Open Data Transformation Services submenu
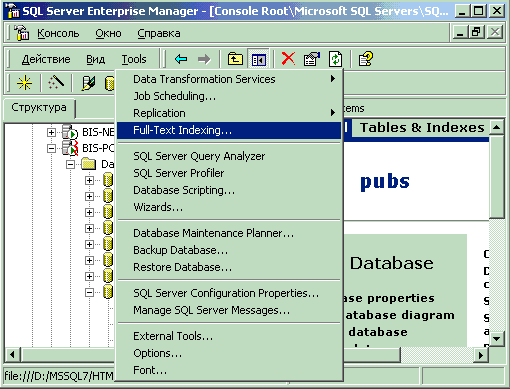 click(229, 79)
